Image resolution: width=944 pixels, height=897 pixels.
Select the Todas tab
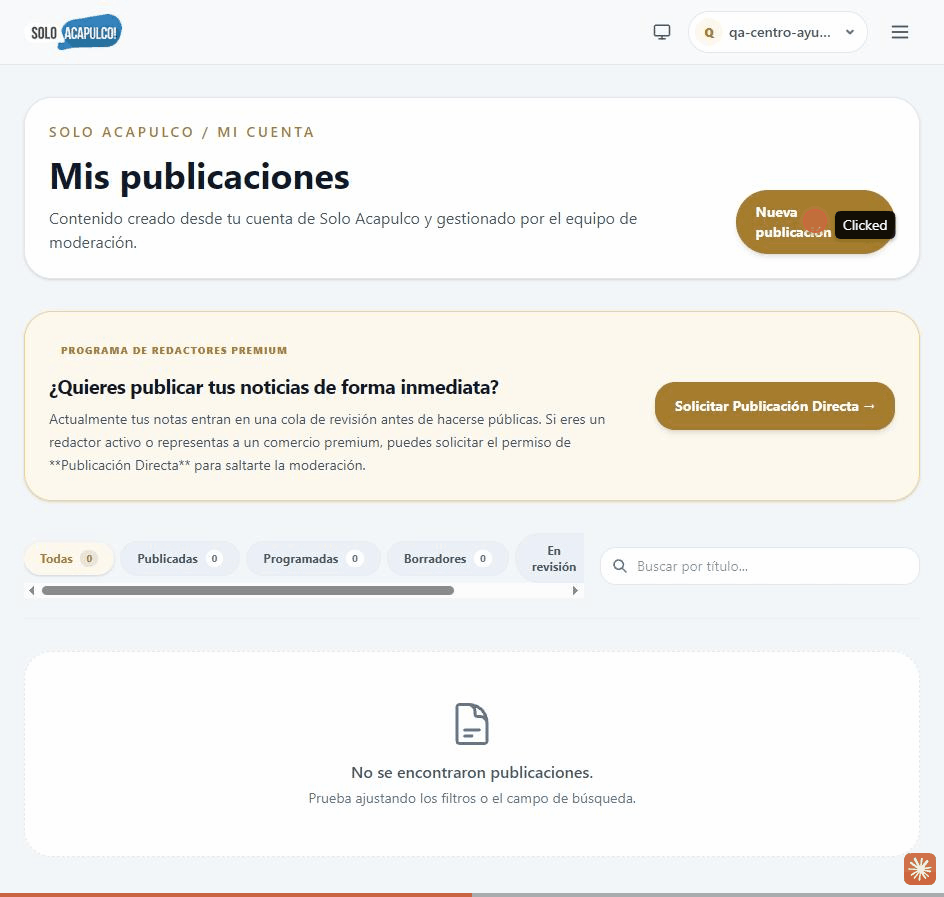[69, 559]
